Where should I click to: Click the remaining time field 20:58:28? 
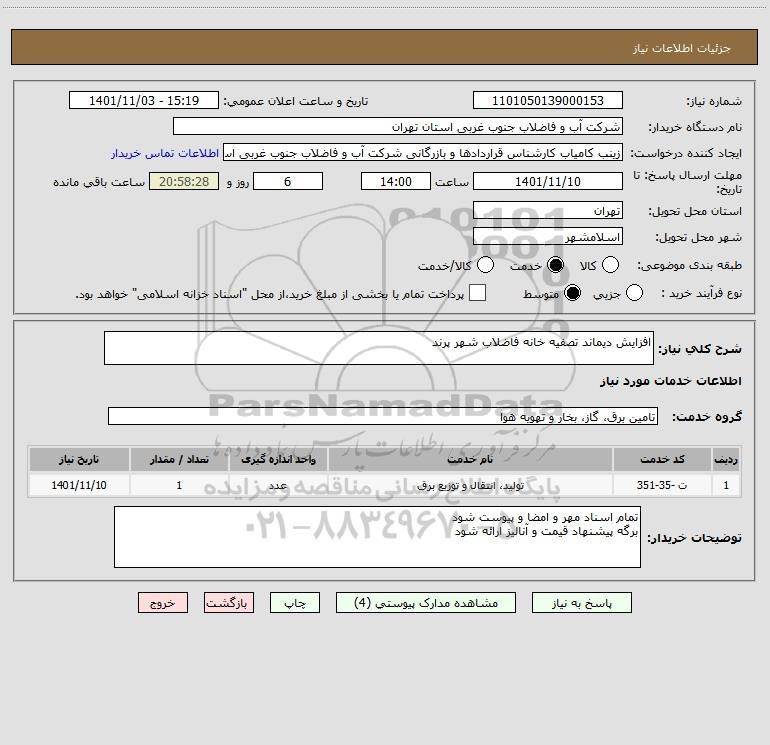(x=184, y=181)
